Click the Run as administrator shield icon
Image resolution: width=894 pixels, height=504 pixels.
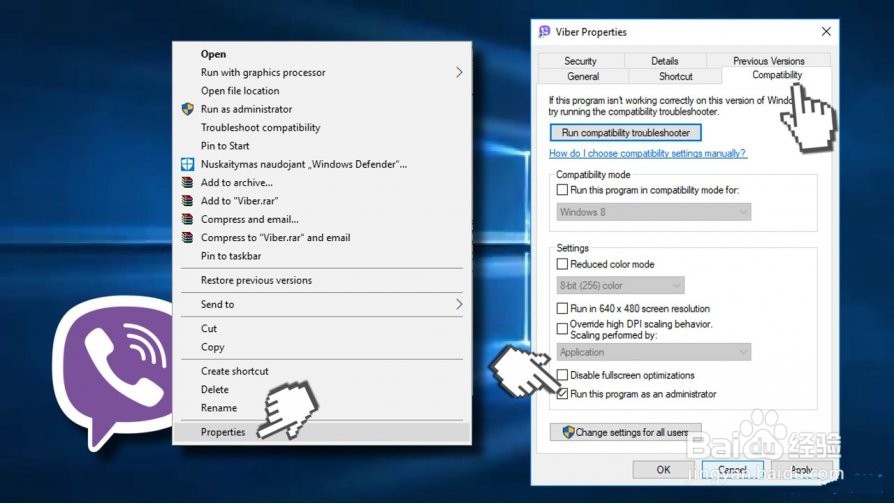click(188, 109)
